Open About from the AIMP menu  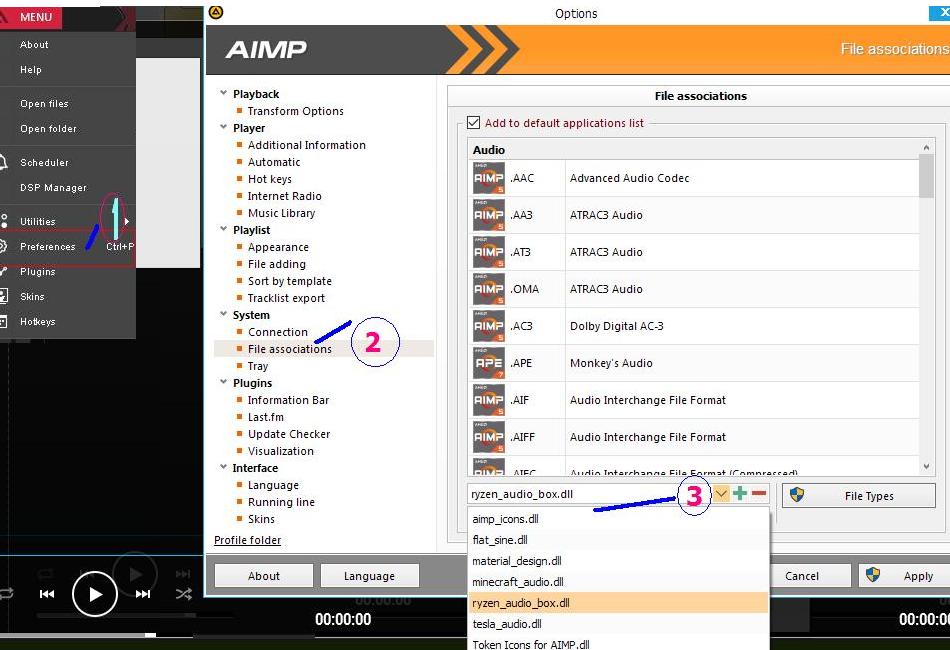click(x=34, y=45)
